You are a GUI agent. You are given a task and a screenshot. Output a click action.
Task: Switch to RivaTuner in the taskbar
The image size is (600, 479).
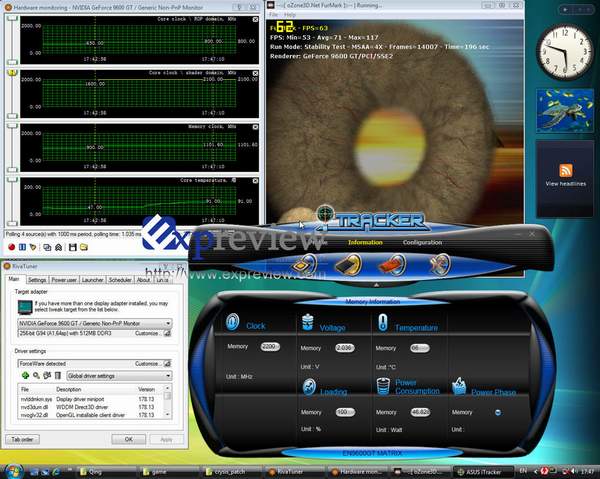(x=292, y=472)
